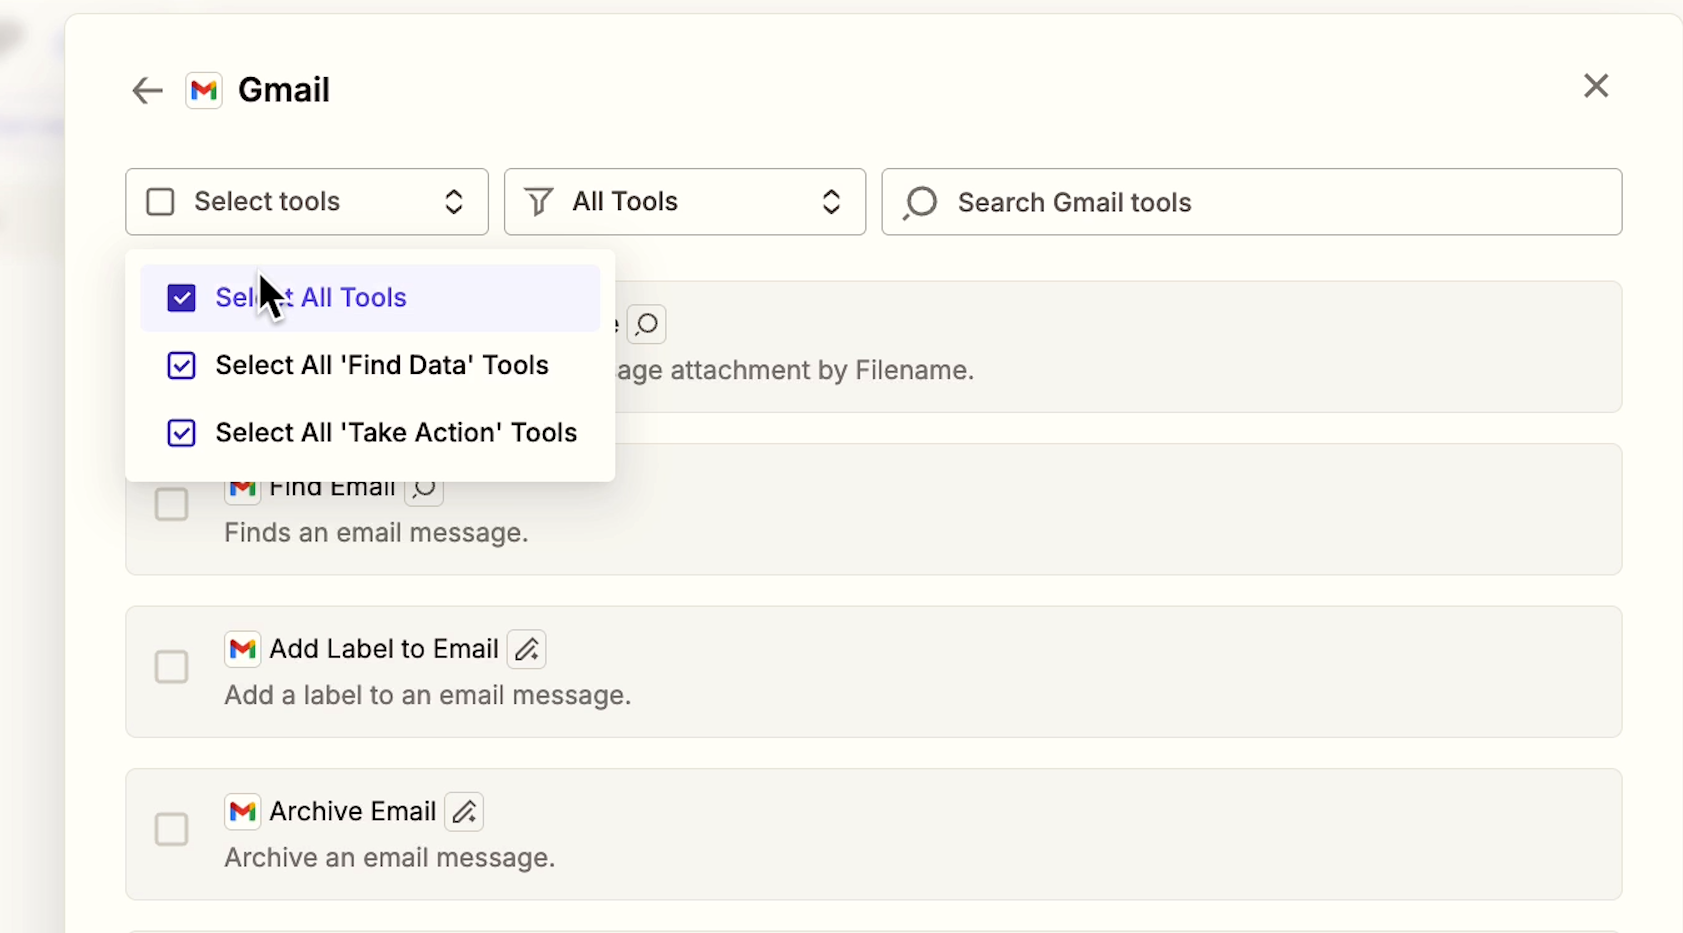Click the Find Email tool title
The height and width of the screenshot is (933, 1683).
click(x=333, y=490)
